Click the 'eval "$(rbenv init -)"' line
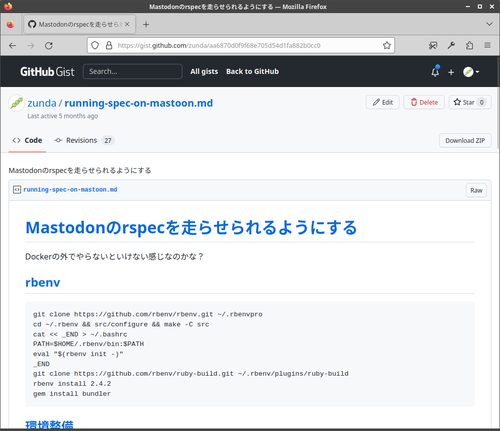 [x=78, y=354]
